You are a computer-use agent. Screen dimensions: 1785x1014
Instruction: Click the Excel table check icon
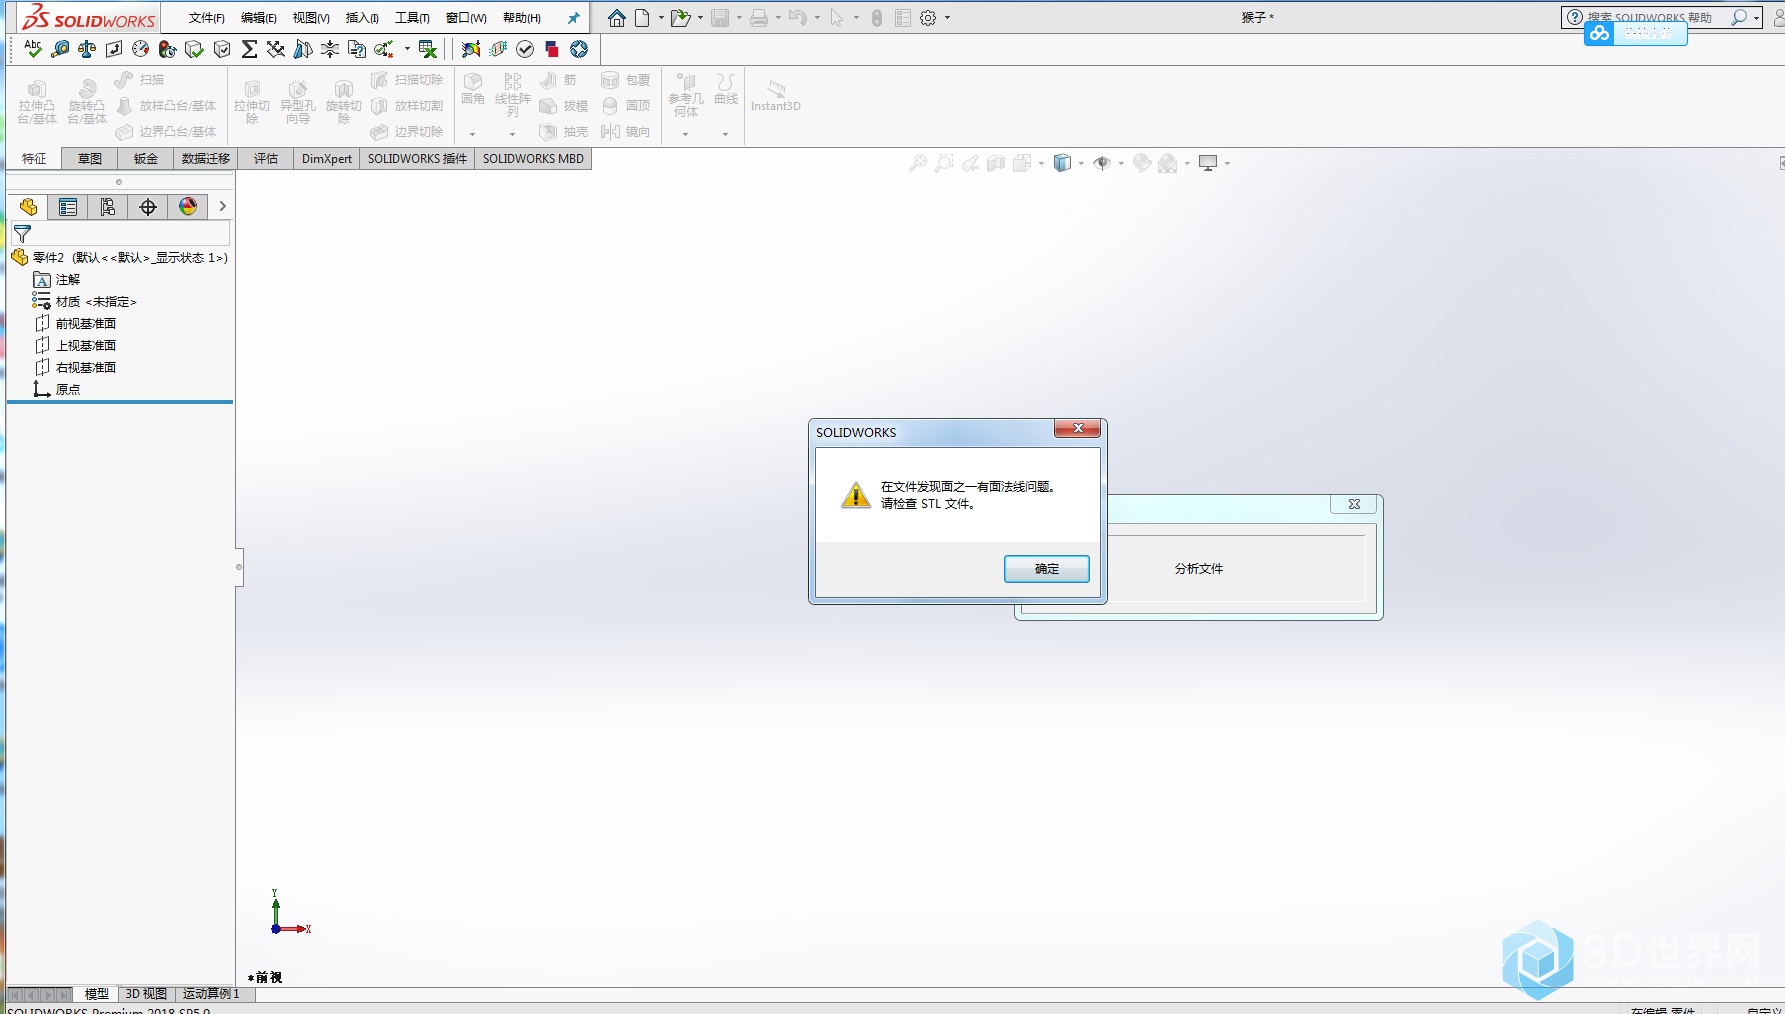[x=428, y=49]
